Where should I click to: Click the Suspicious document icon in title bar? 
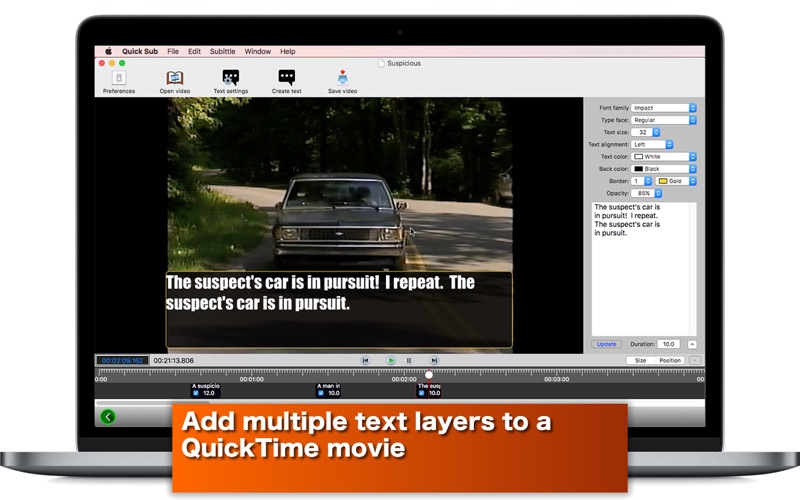click(x=381, y=63)
